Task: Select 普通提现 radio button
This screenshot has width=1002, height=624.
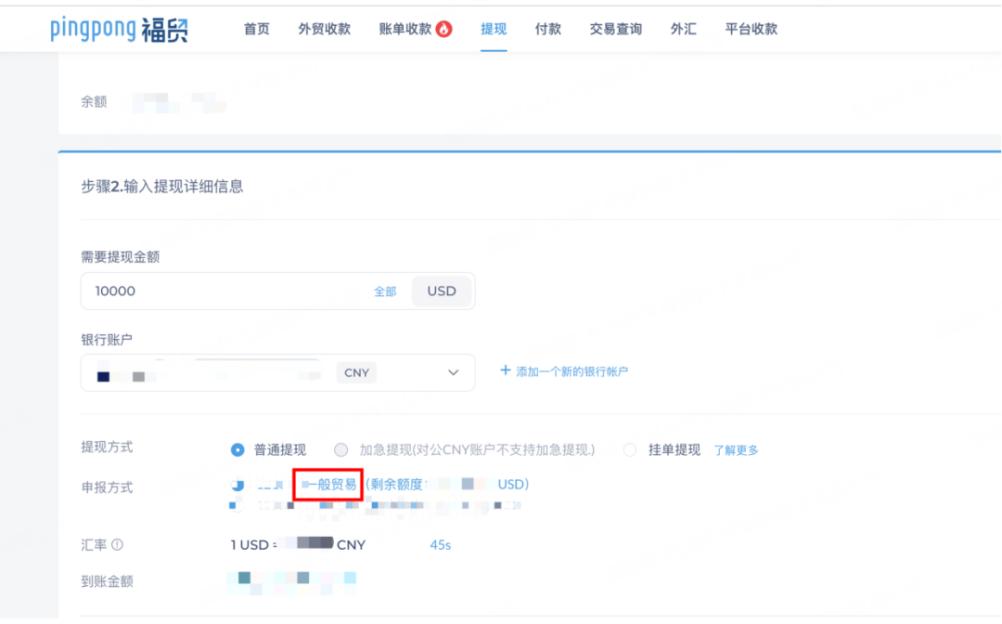Action: (x=237, y=450)
